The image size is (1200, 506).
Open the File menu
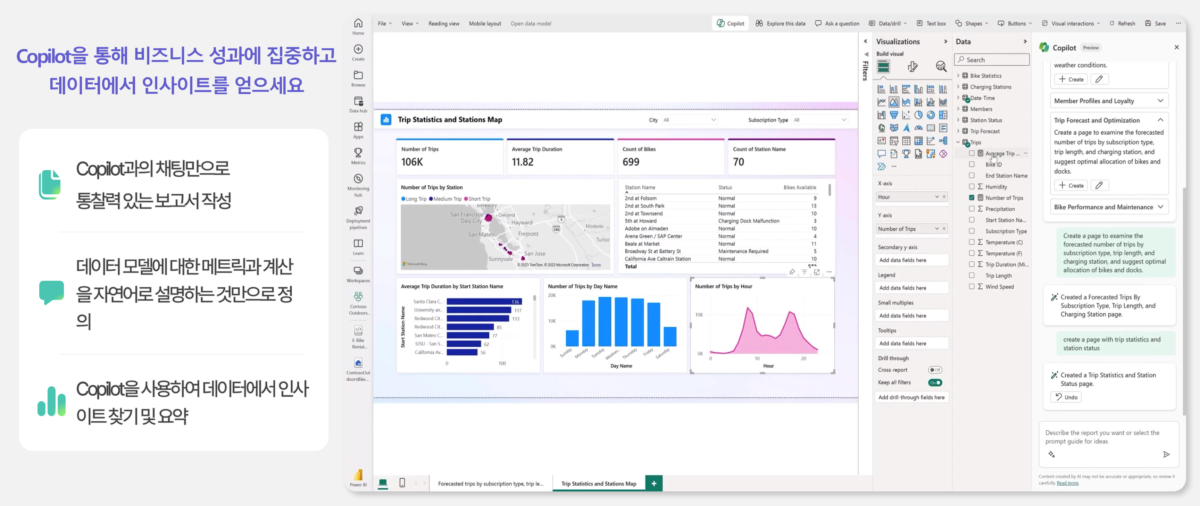point(384,22)
